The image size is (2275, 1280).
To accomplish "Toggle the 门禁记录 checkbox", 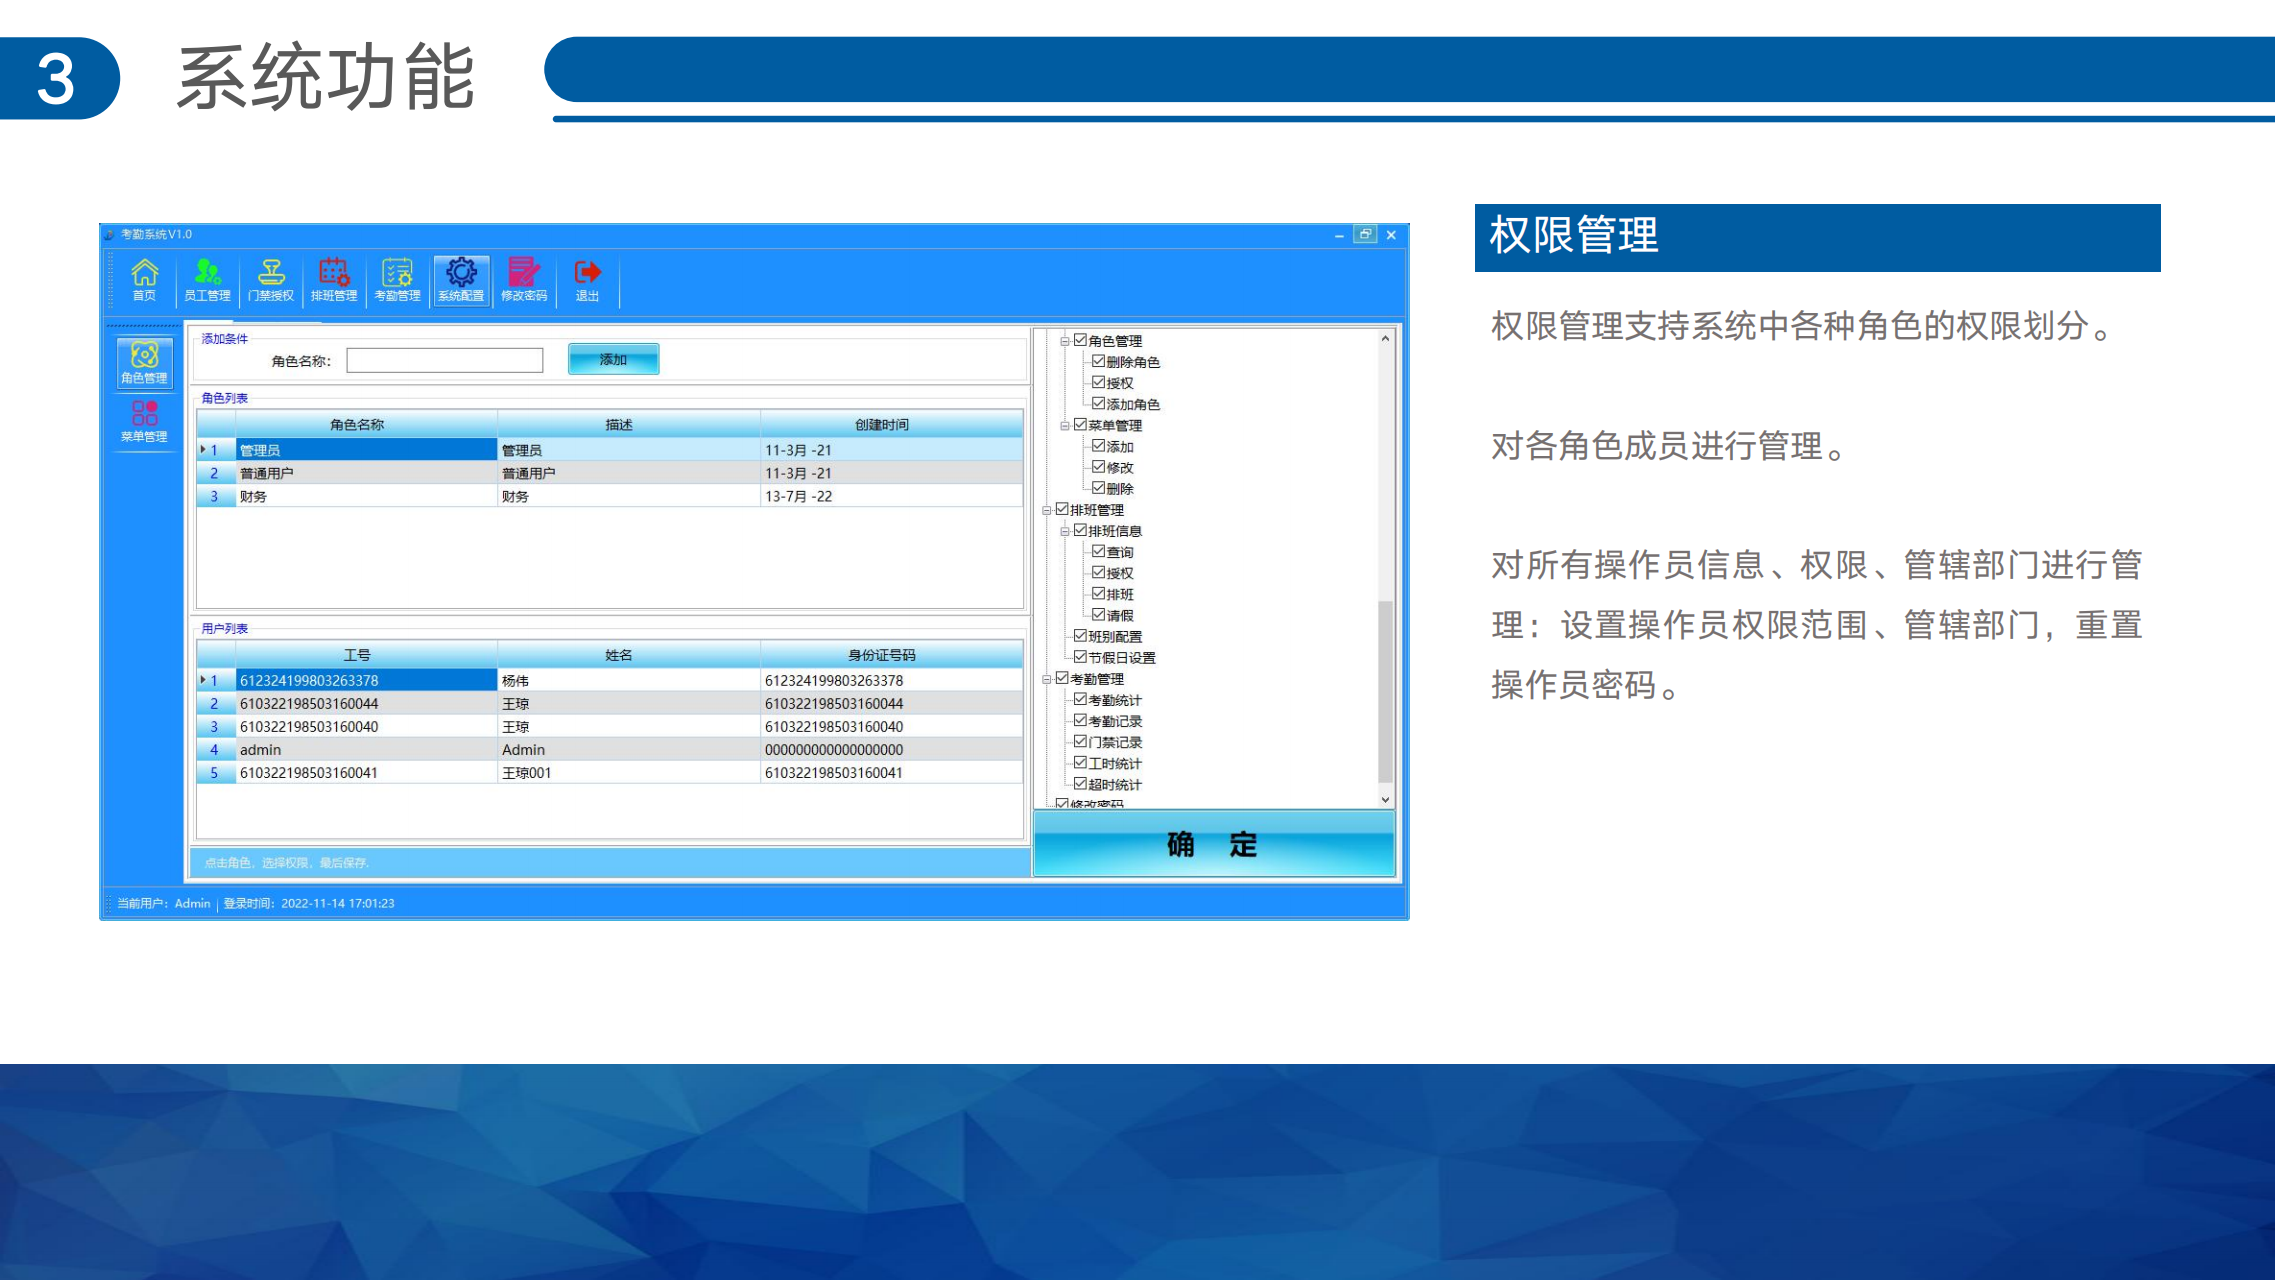I will coord(1080,741).
